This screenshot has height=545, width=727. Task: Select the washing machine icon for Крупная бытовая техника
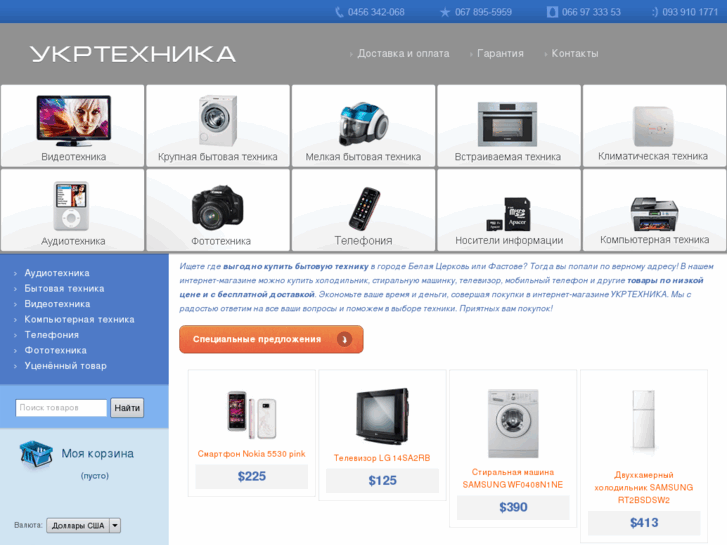(x=217, y=121)
